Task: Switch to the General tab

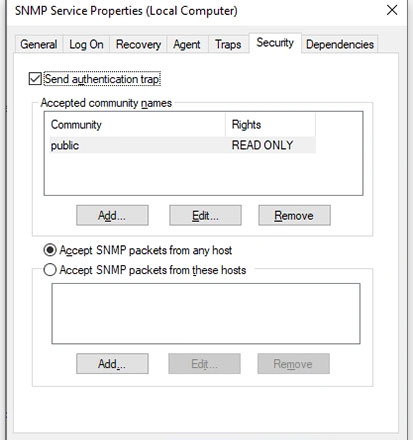Action: click(39, 44)
